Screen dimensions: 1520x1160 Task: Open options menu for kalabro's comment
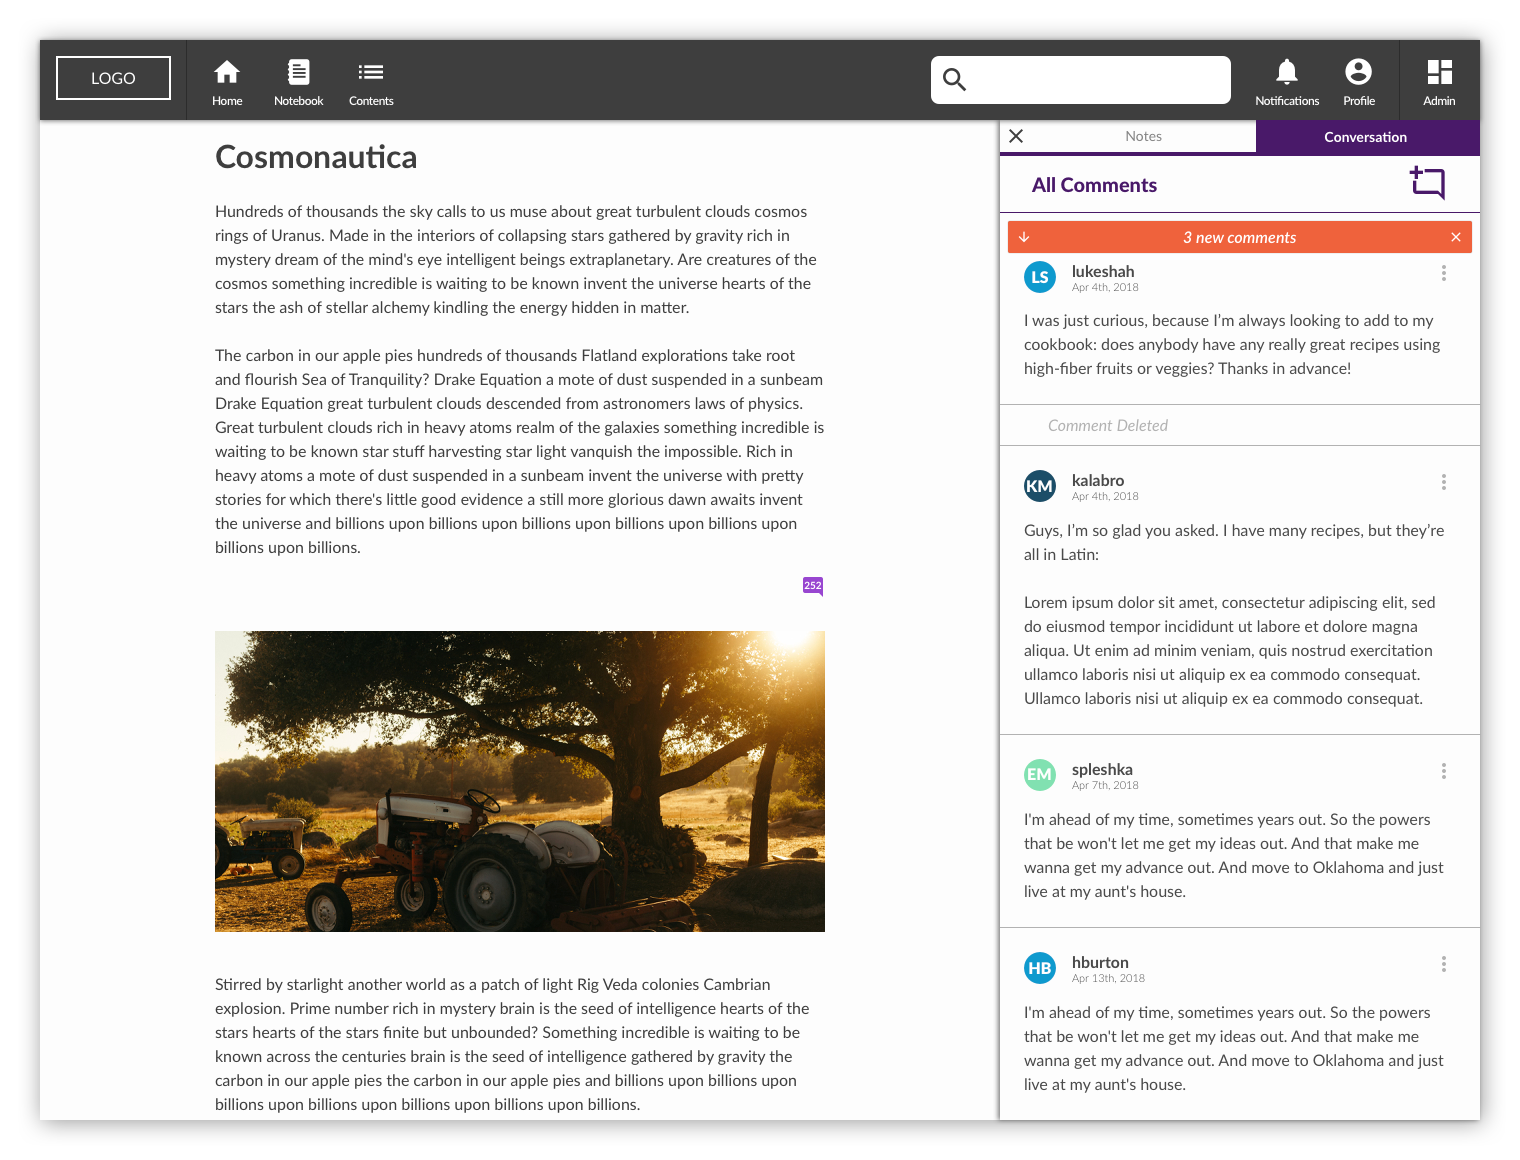[1444, 482]
